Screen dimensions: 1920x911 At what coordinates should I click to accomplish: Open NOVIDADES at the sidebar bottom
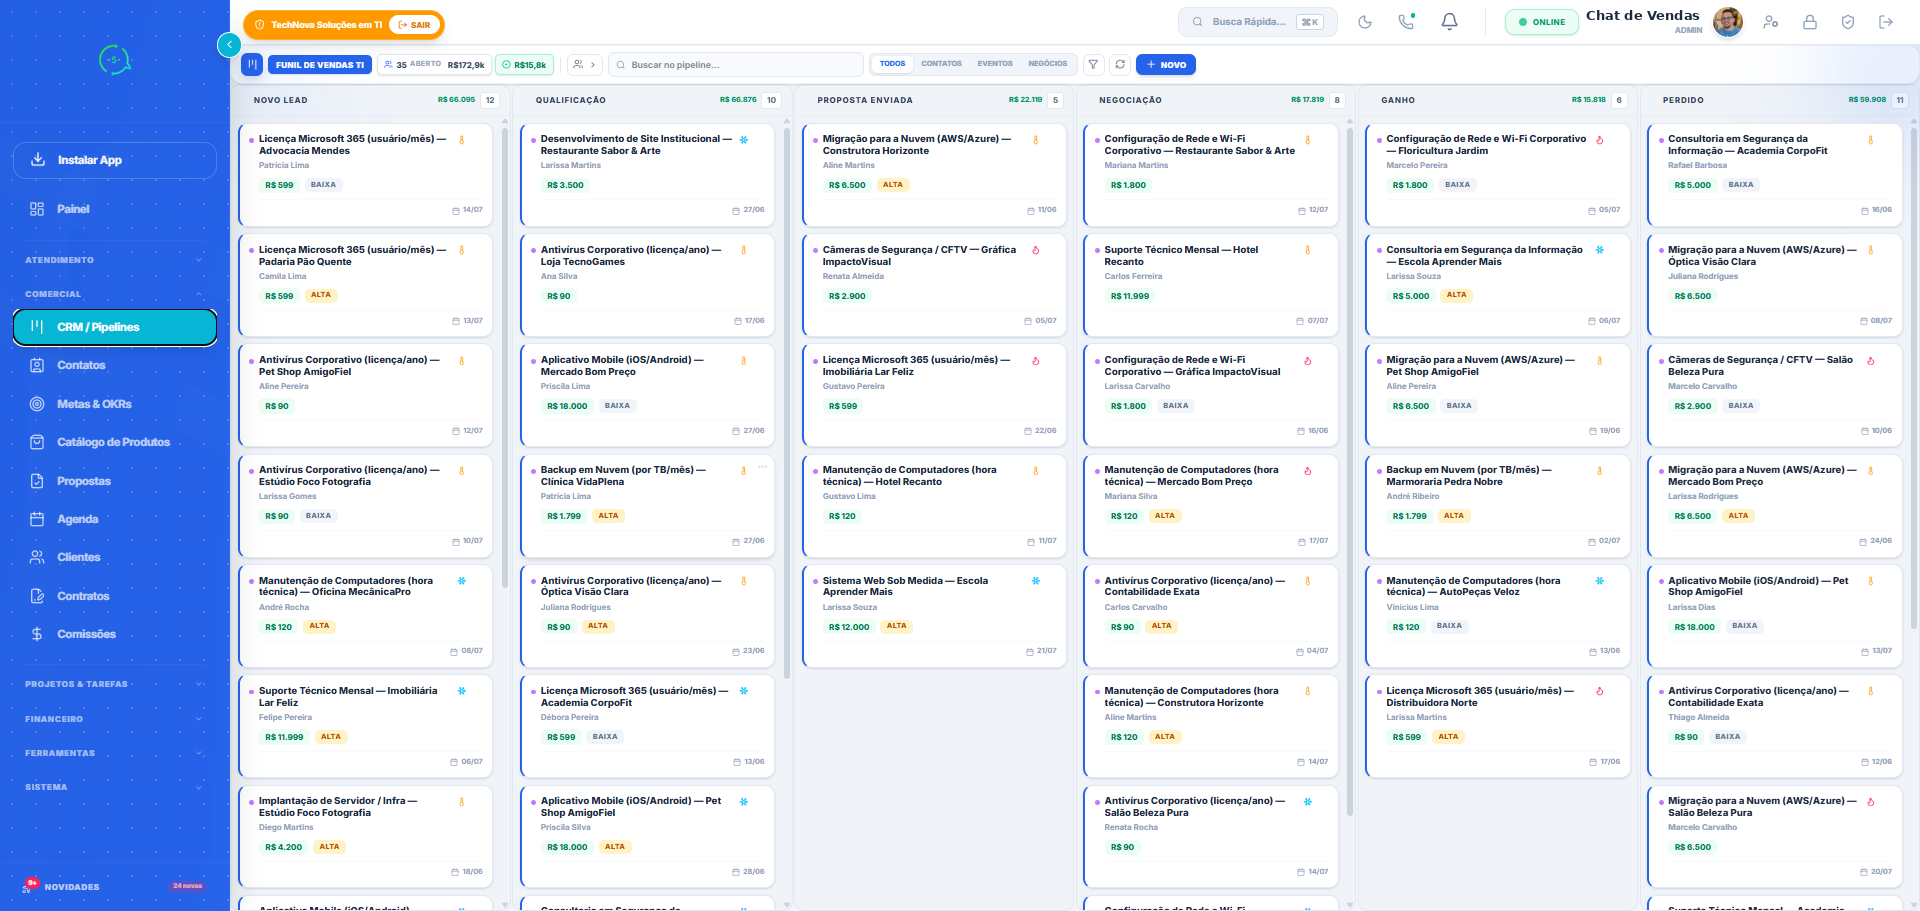point(115,886)
